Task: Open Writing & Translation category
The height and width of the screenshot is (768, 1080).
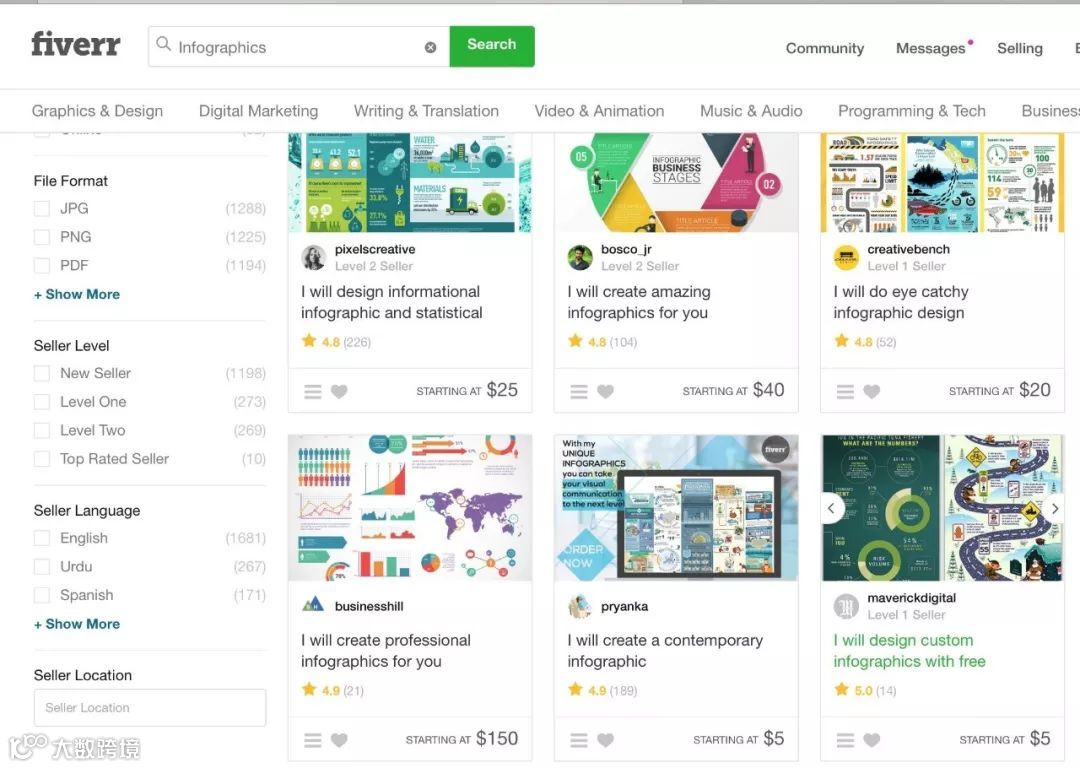Action: (x=426, y=111)
